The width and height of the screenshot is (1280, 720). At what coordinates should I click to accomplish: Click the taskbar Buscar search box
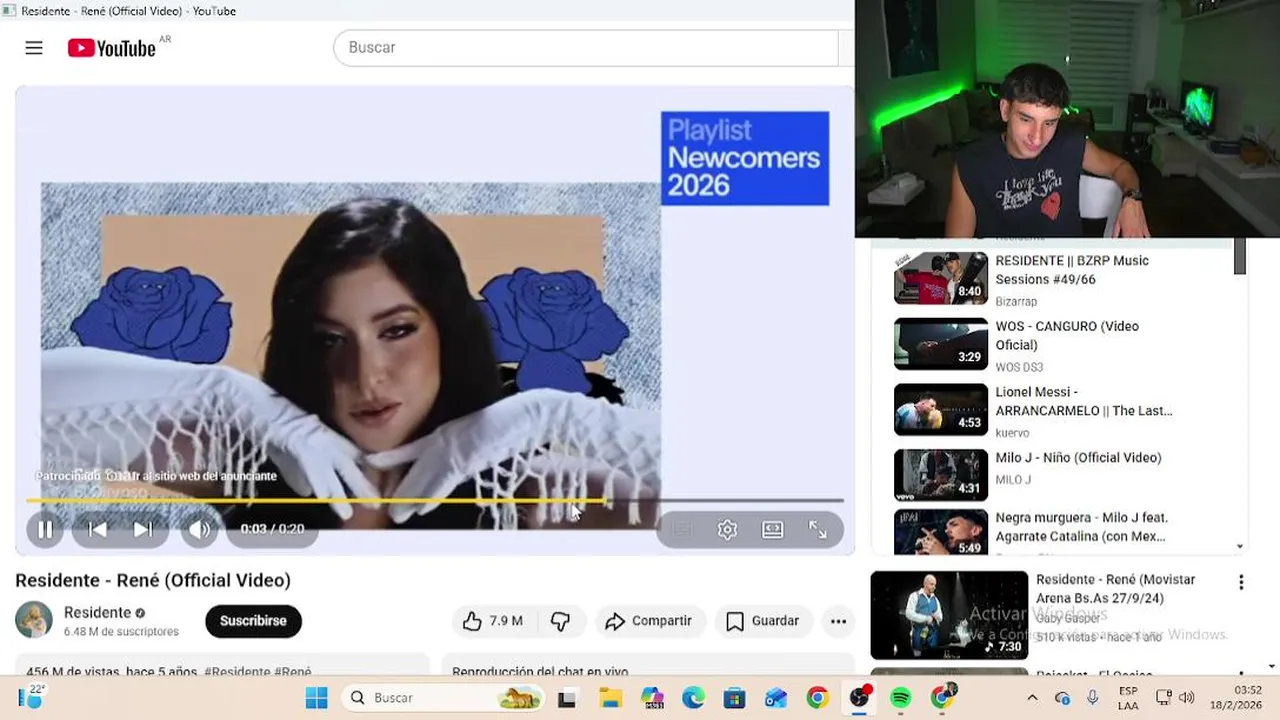(443, 697)
